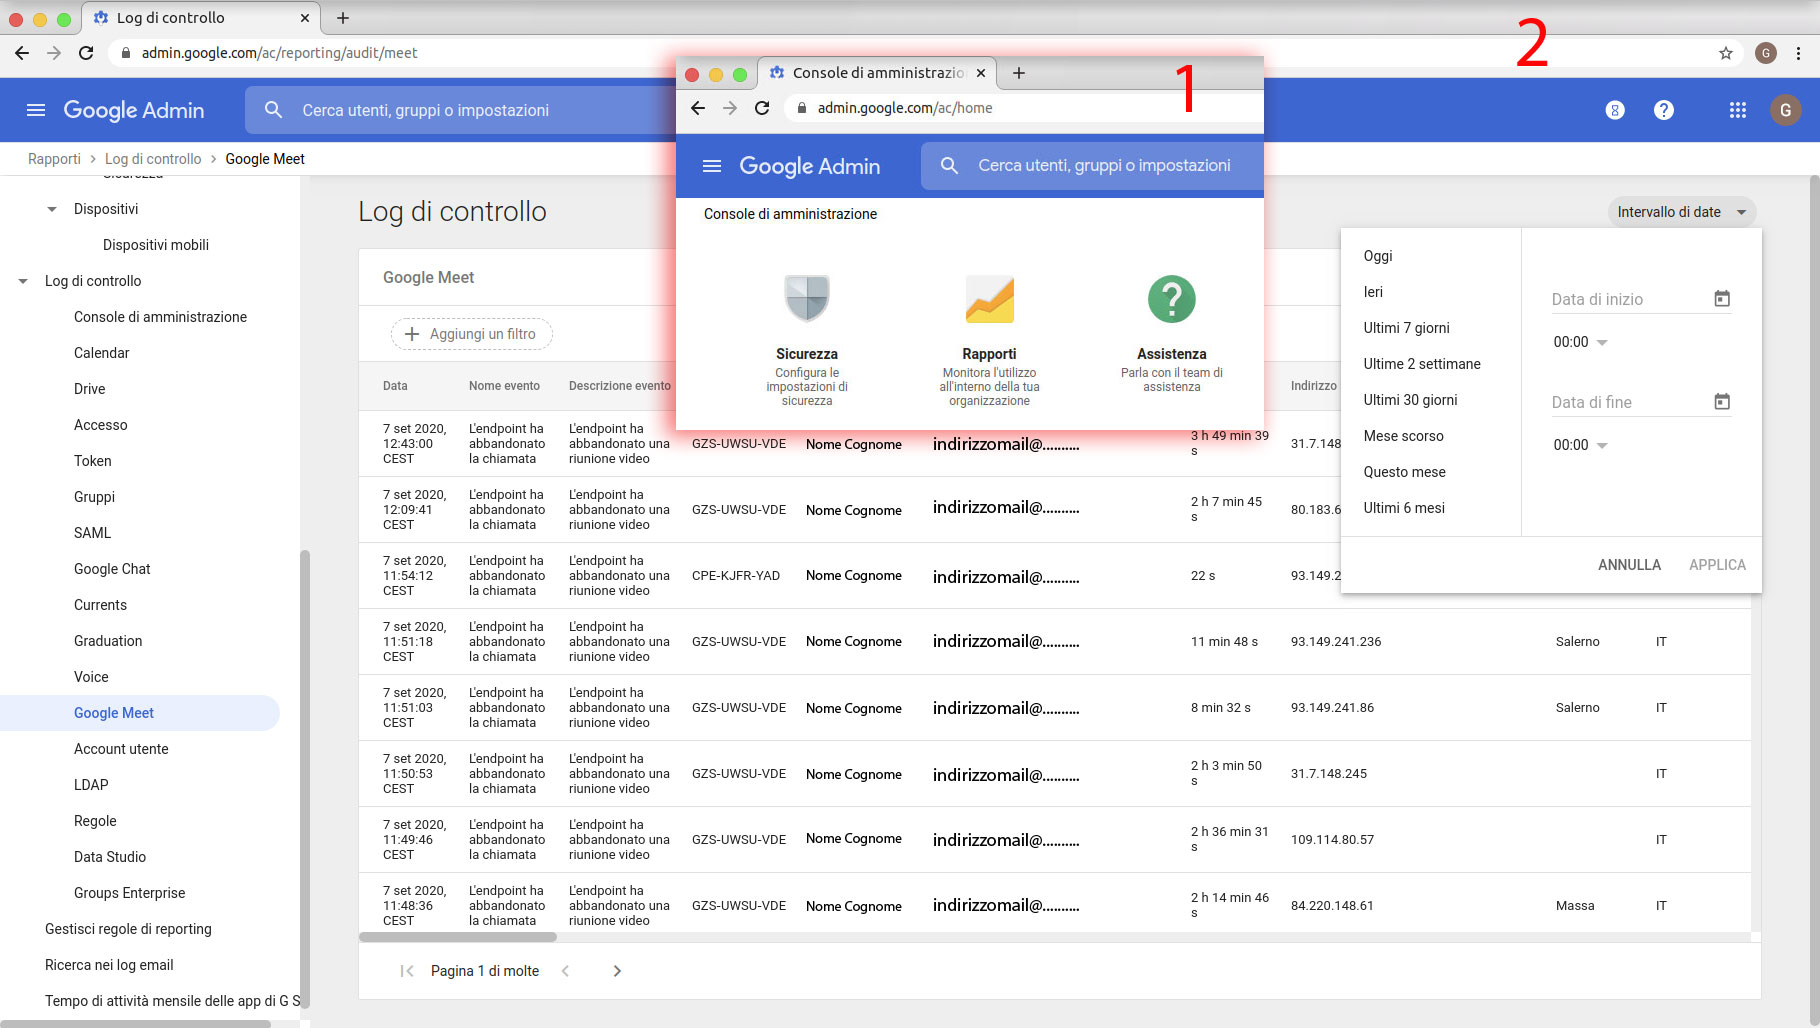The width and height of the screenshot is (1820, 1028).
Task: Click Aggiungi un filtro button
Action: [x=471, y=334]
